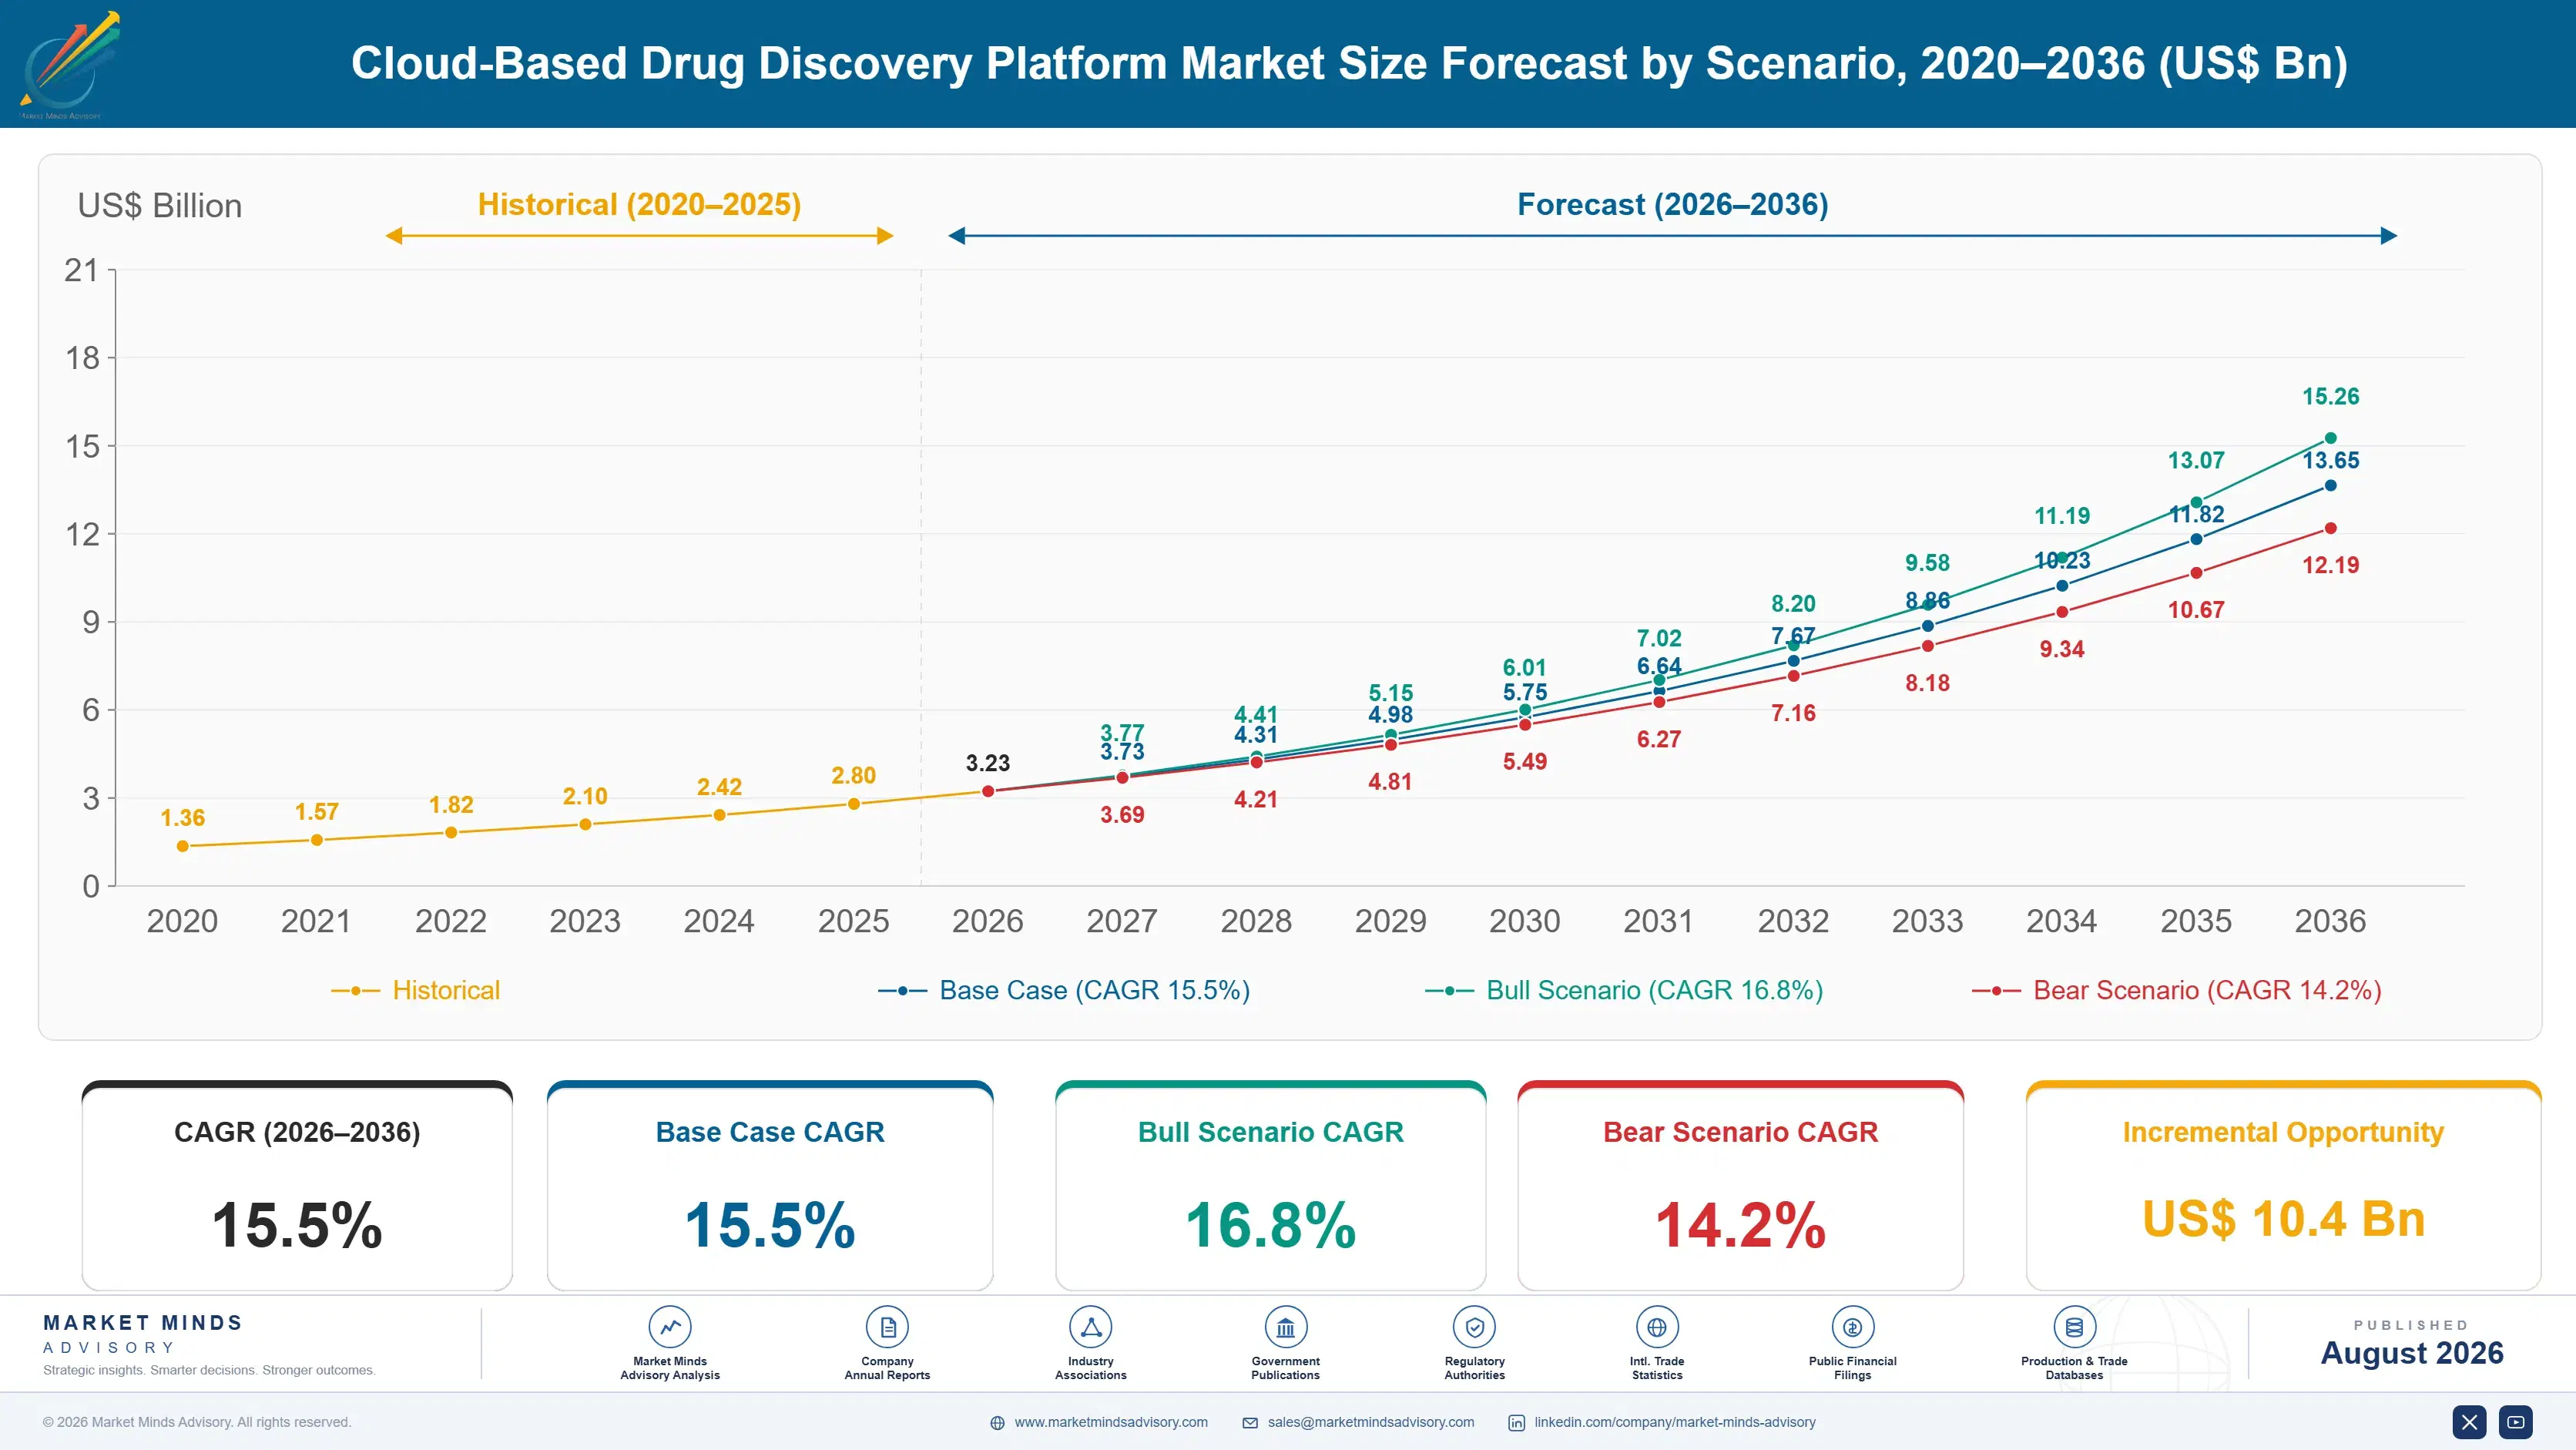Click the Industry Associations icon
This screenshot has height=1450, width=2576.
coord(1091,1327)
